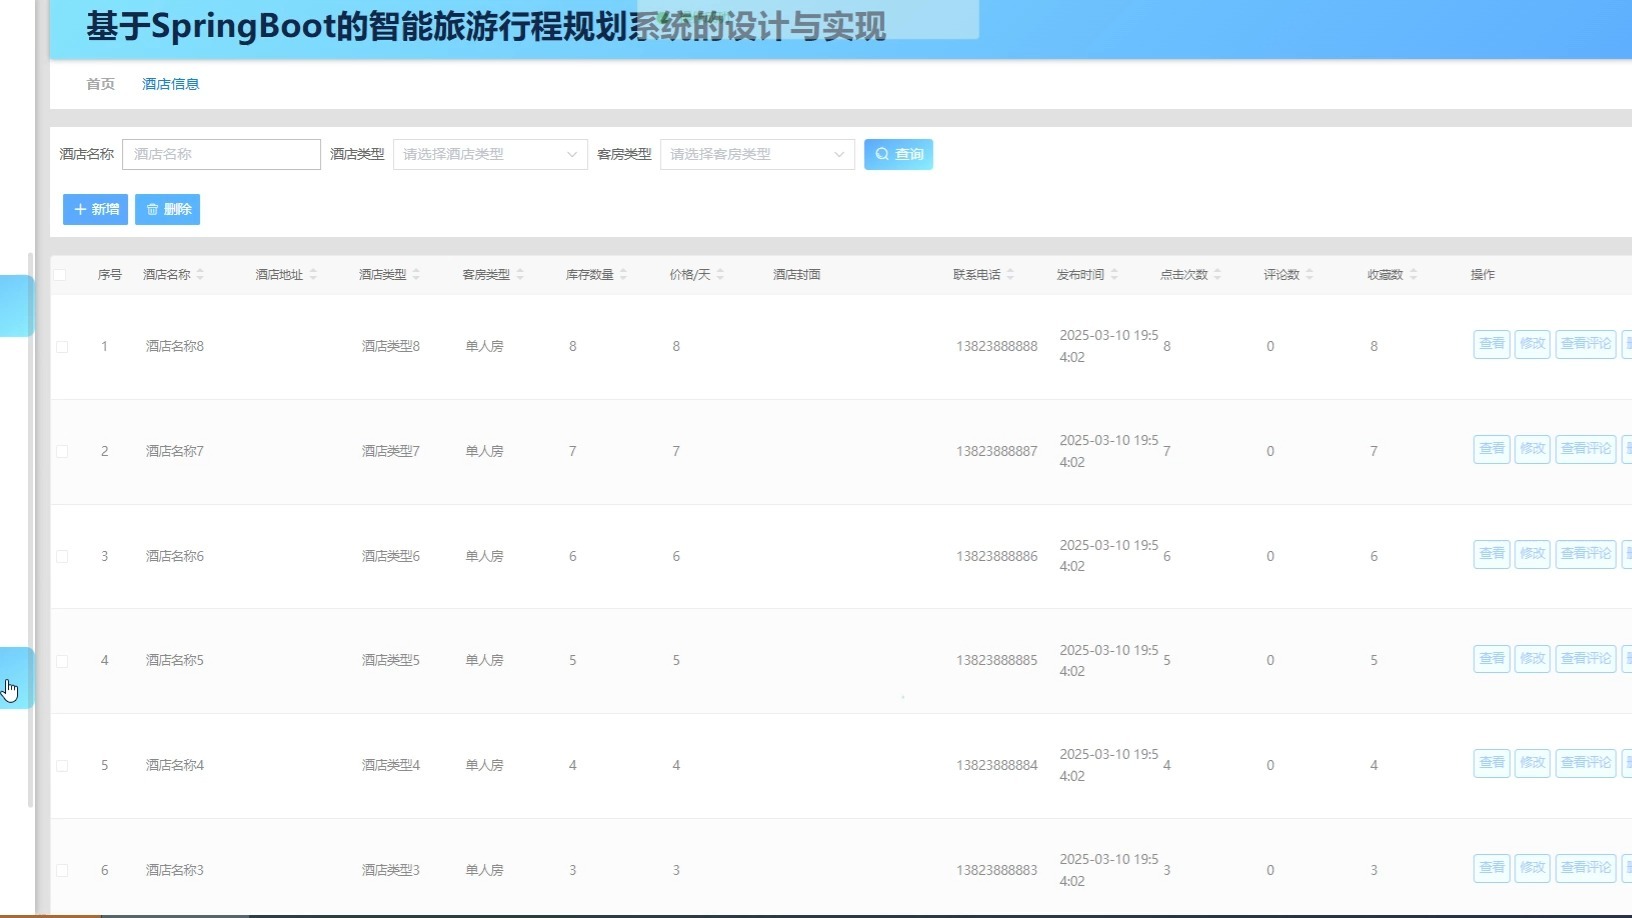Select the 酒店信息 tab
The height and width of the screenshot is (918, 1632).
(x=170, y=84)
